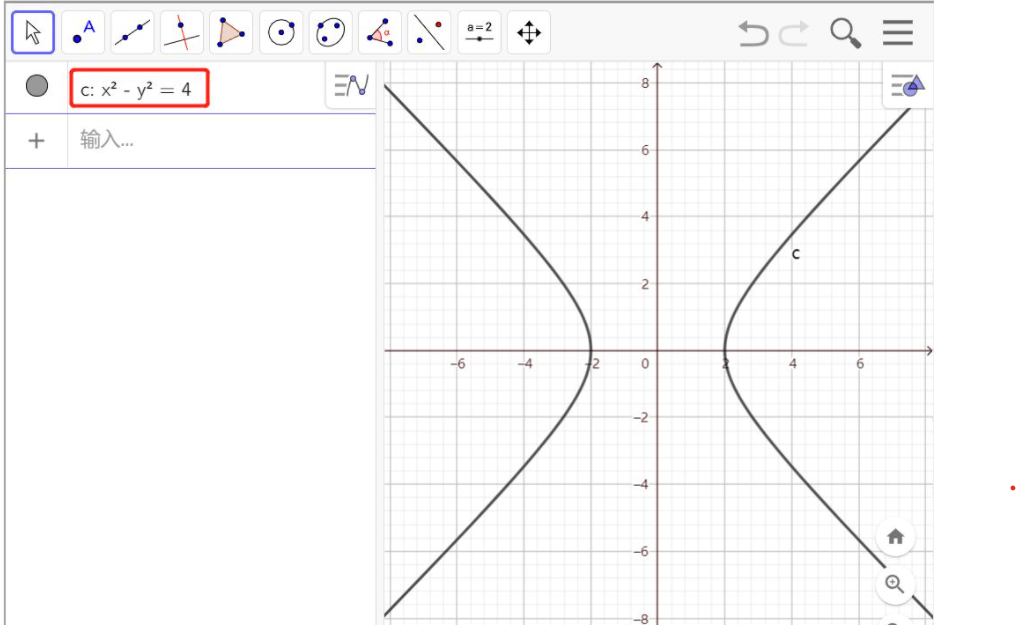
Task: Select the Circle with center tool
Action: 281,33
